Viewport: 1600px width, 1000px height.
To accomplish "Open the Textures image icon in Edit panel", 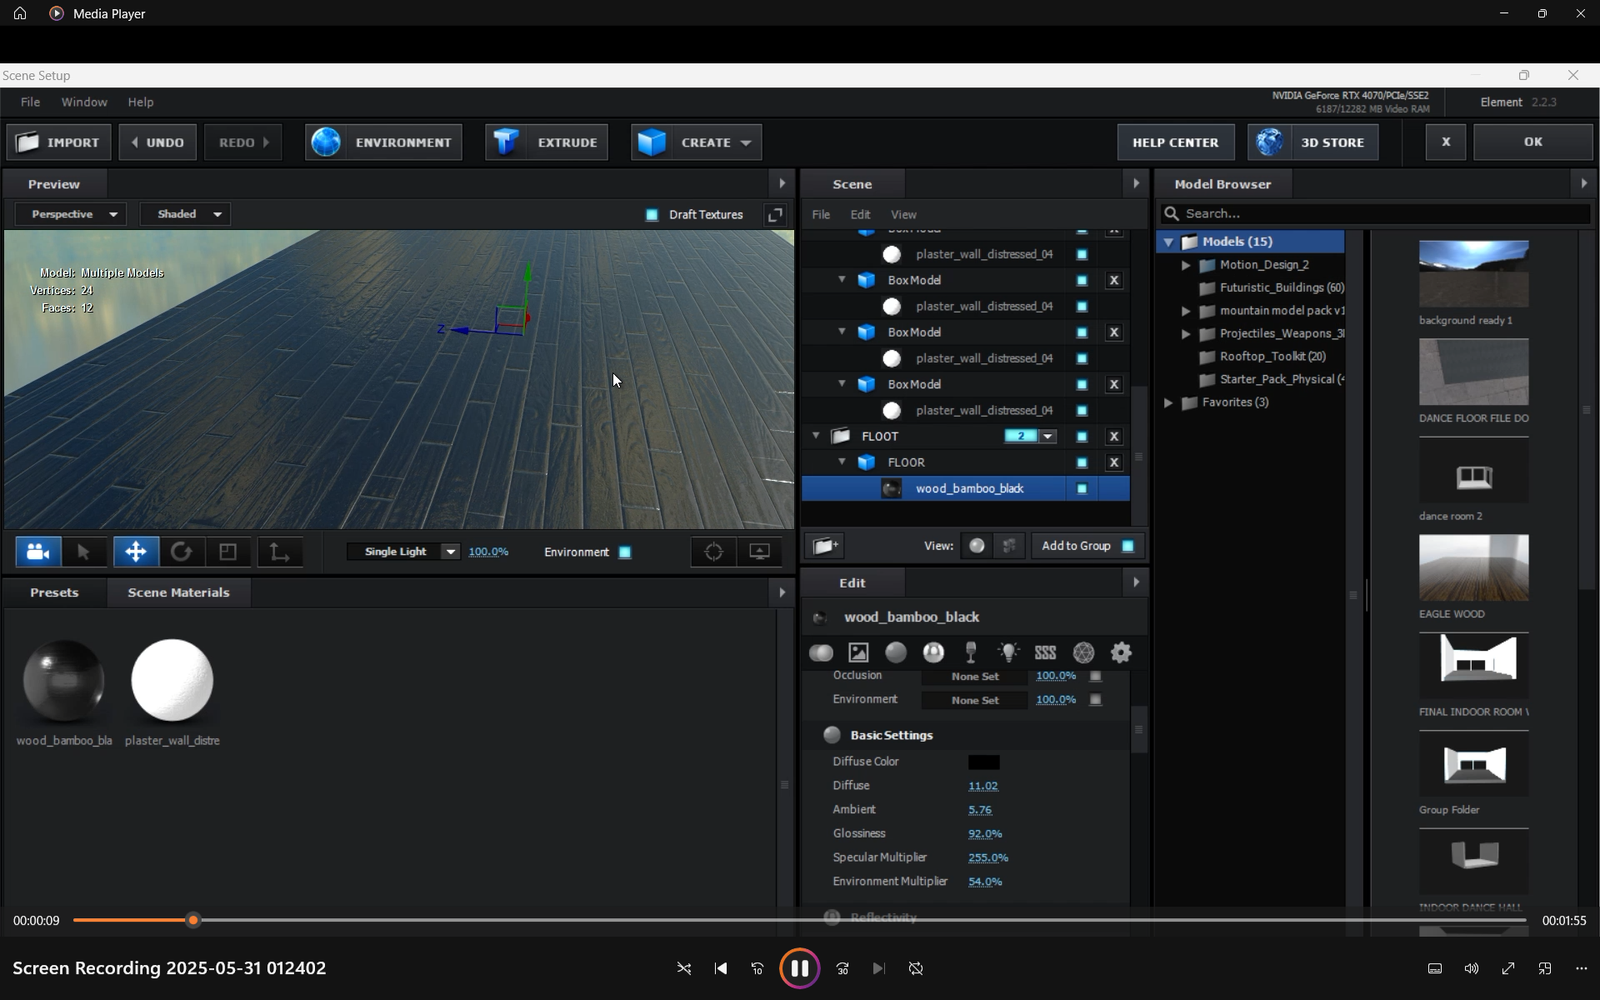I will click(858, 653).
